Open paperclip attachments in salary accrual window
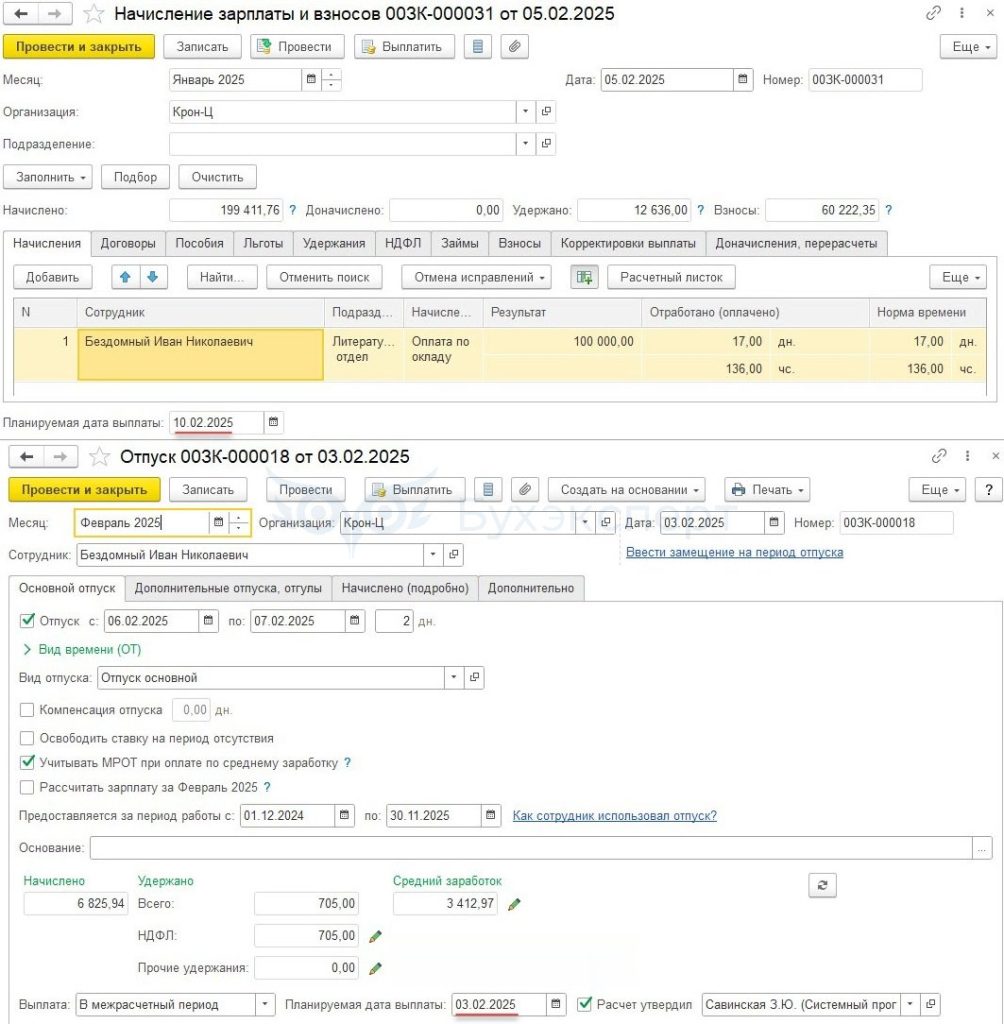Screen dimensions: 1004x1024 (515, 47)
